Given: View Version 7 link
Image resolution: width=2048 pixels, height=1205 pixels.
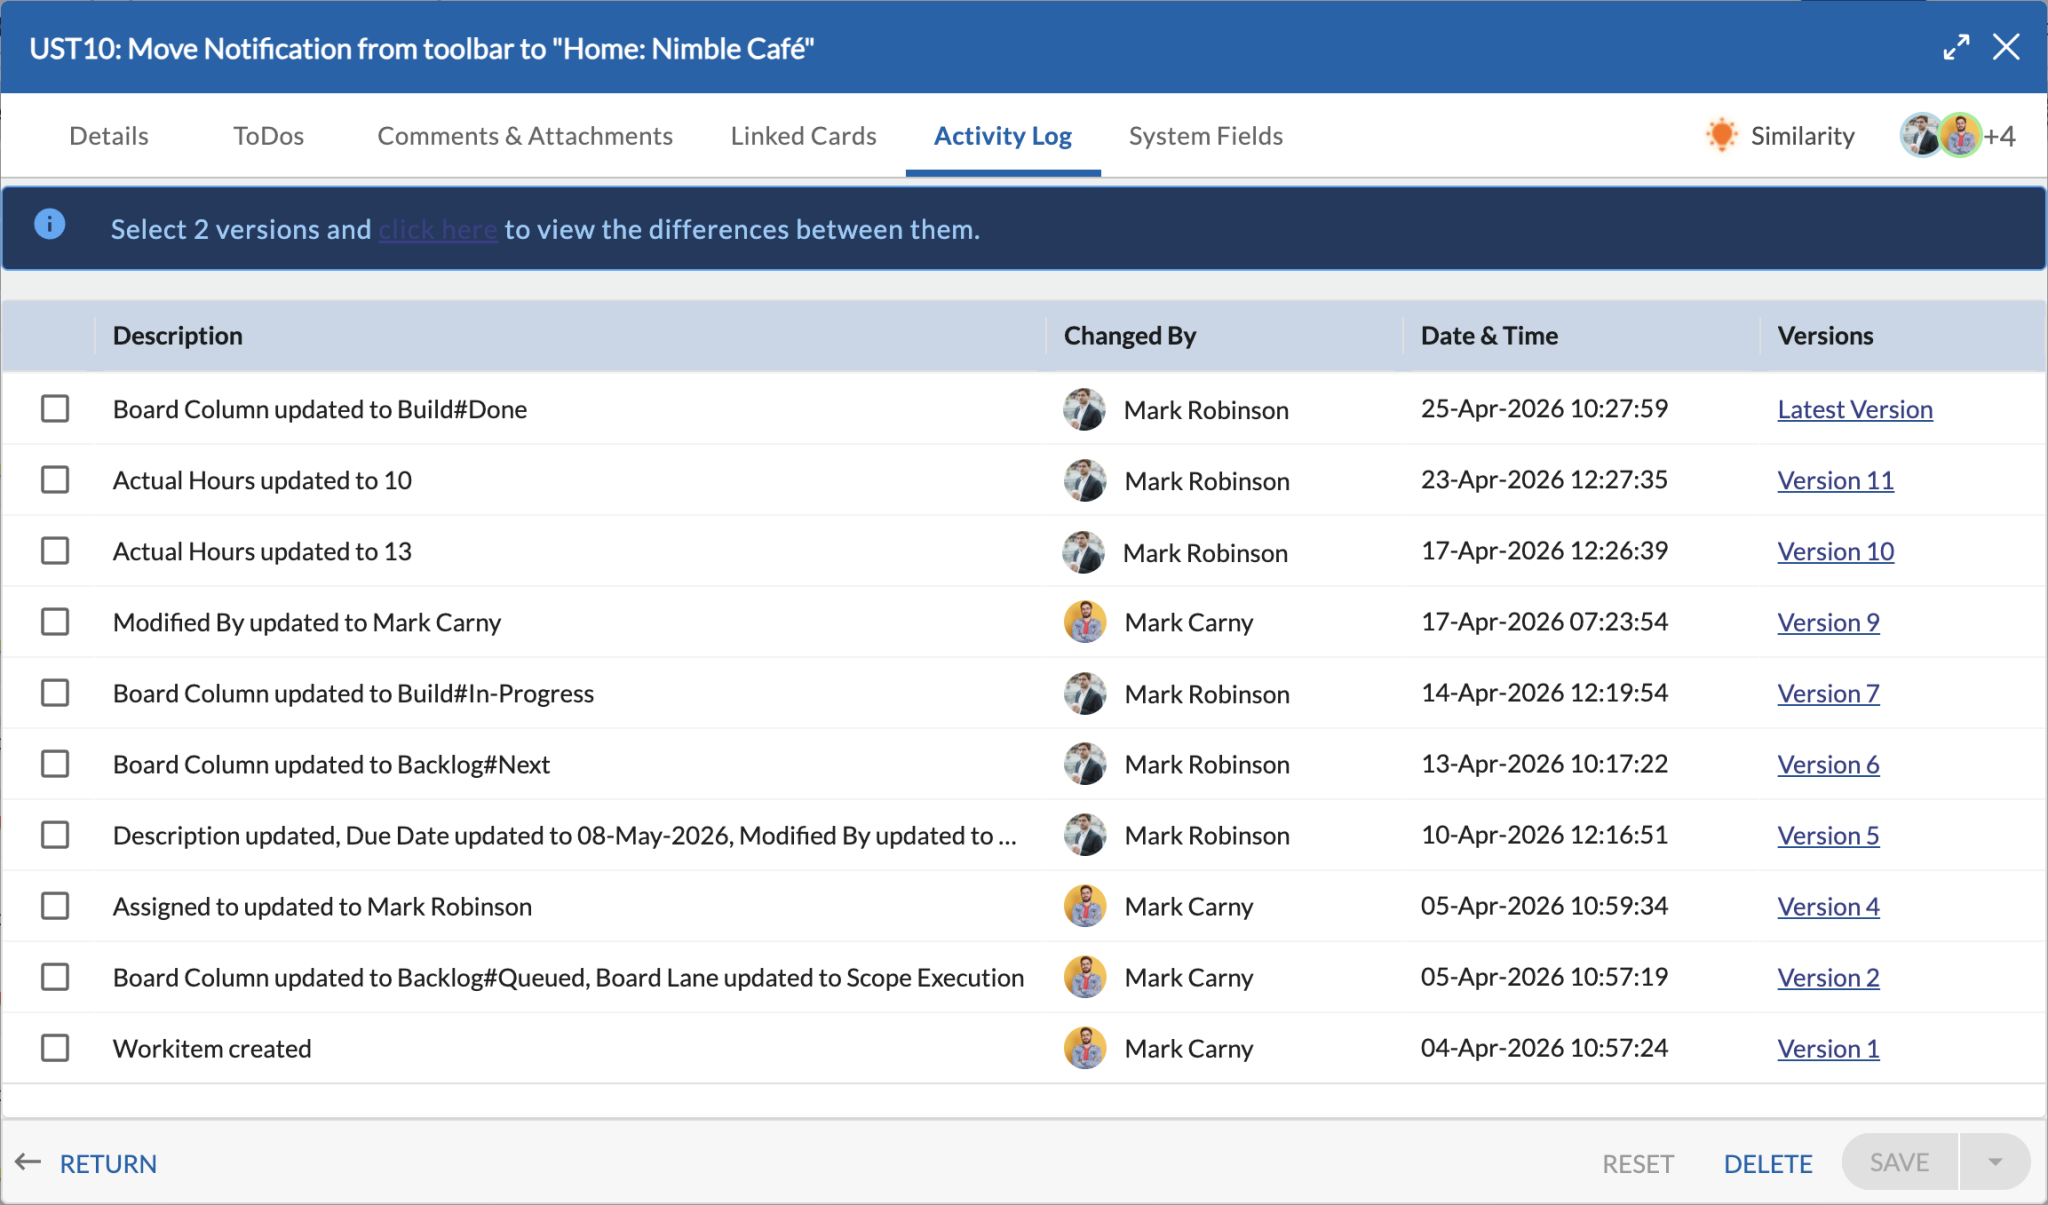Looking at the screenshot, I should (x=1828, y=693).
